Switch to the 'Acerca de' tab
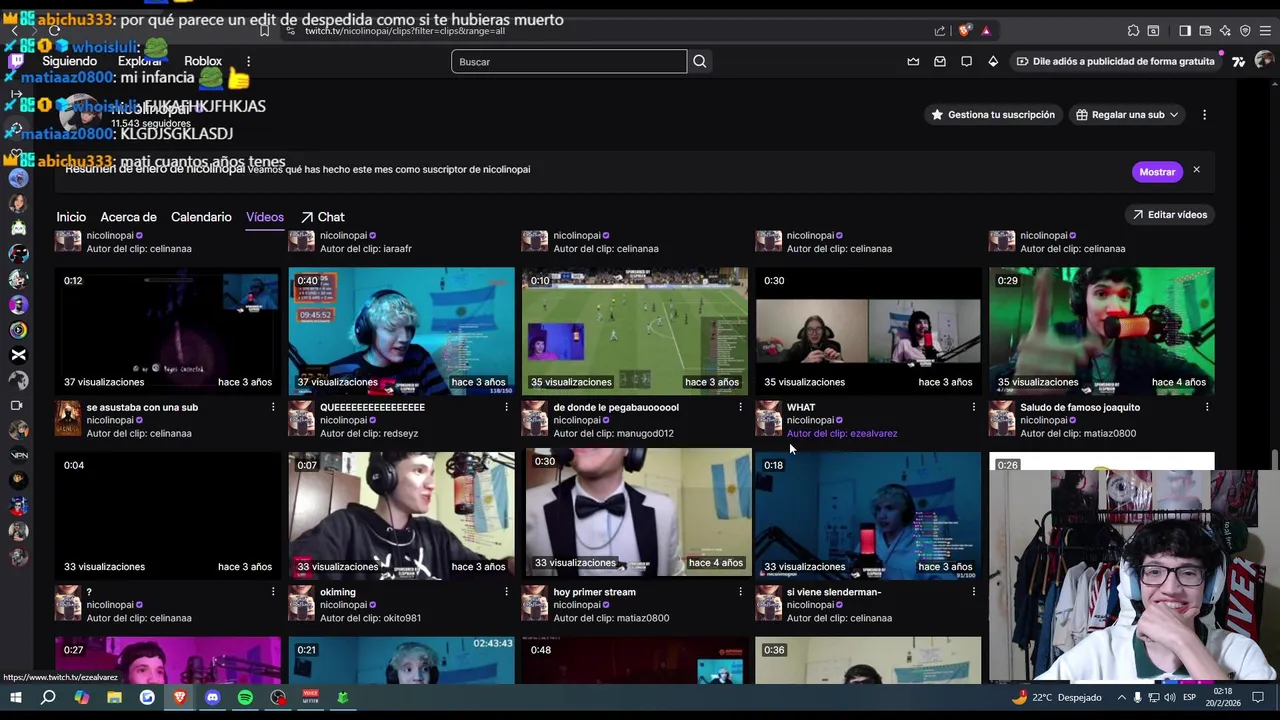Image resolution: width=1280 pixels, height=720 pixels. point(128,217)
